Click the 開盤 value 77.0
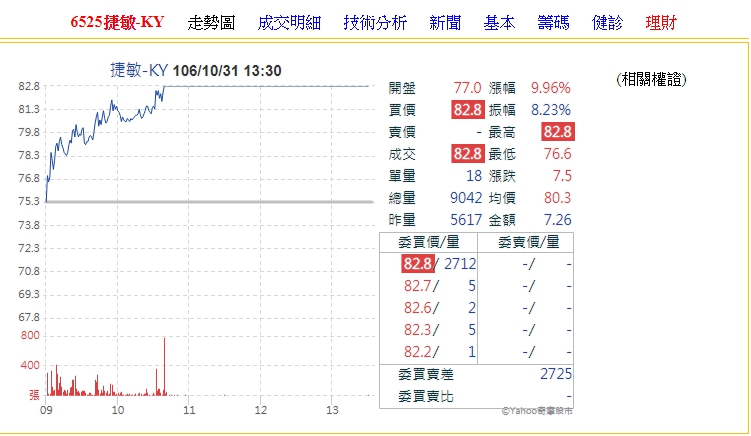This screenshot has height=436, width=751. click(467, 88)
